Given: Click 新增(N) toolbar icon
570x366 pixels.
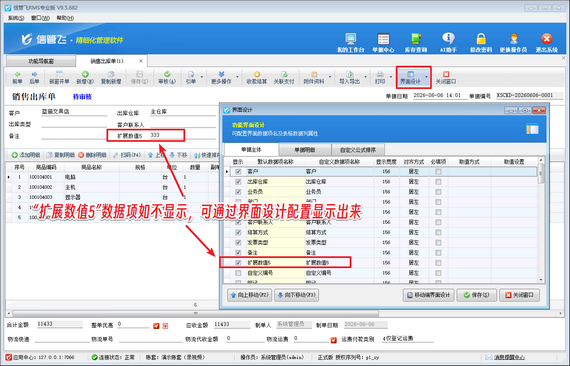Looking at the screenshot, I should click(x=85, y=77).
